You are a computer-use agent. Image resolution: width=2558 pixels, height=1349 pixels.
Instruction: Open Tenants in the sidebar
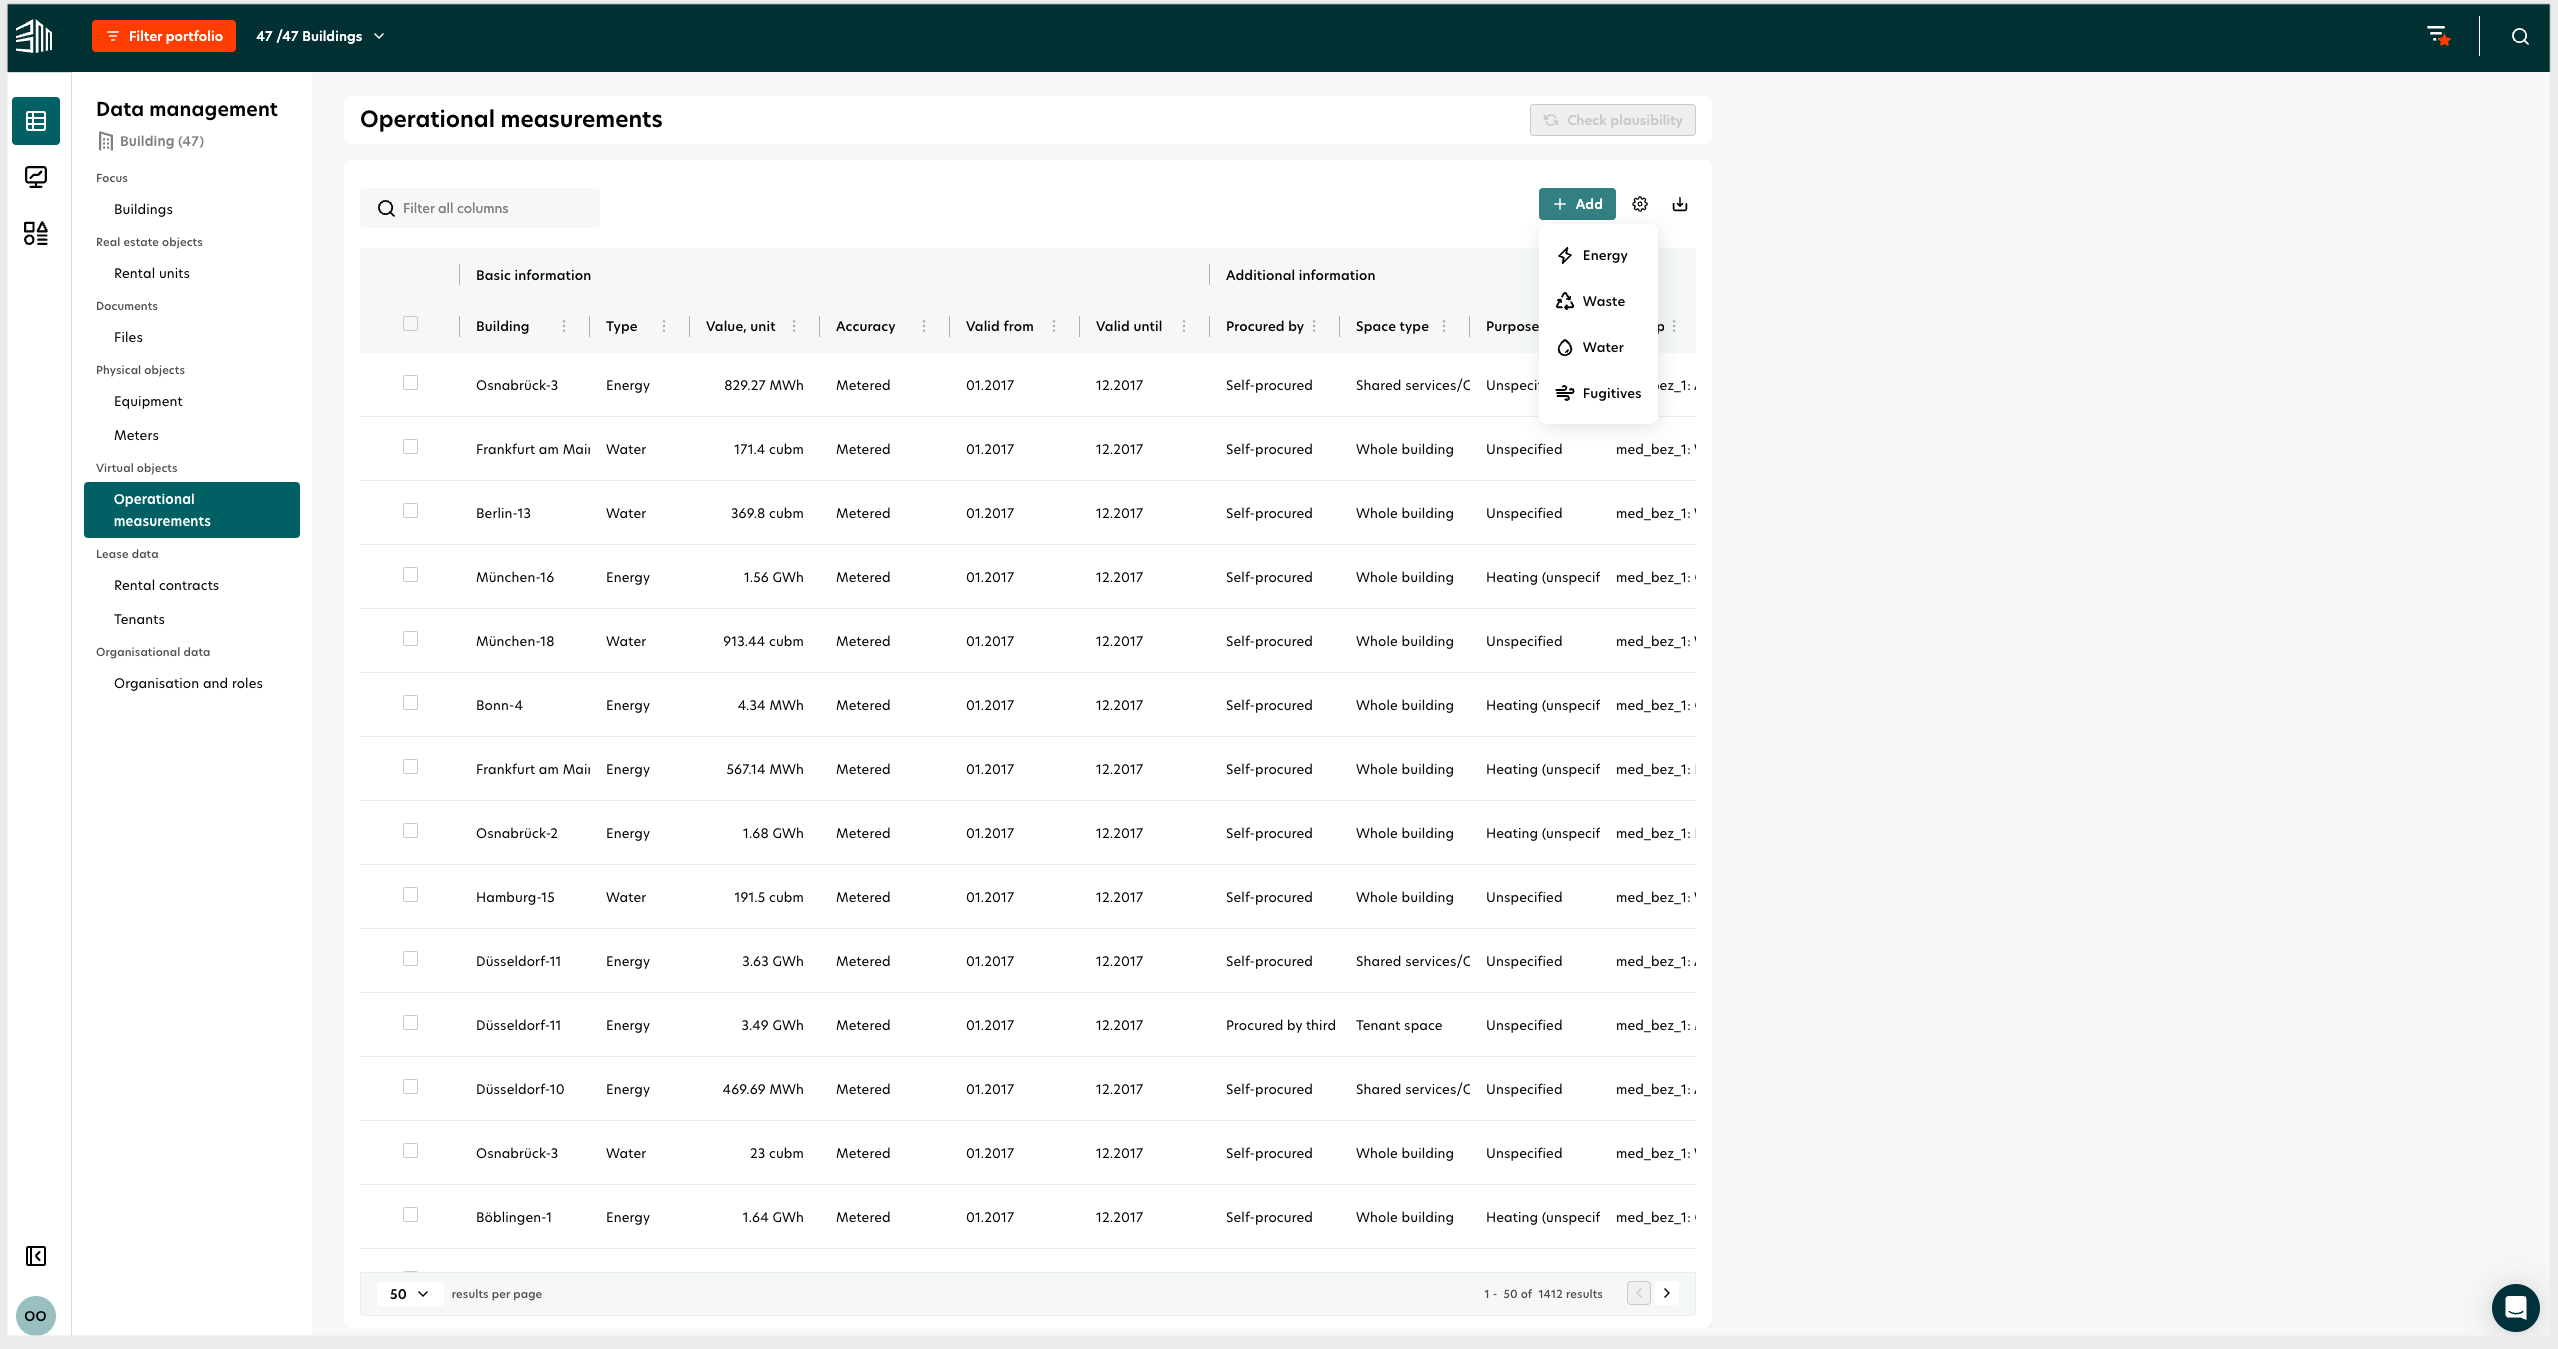point(139,619)
